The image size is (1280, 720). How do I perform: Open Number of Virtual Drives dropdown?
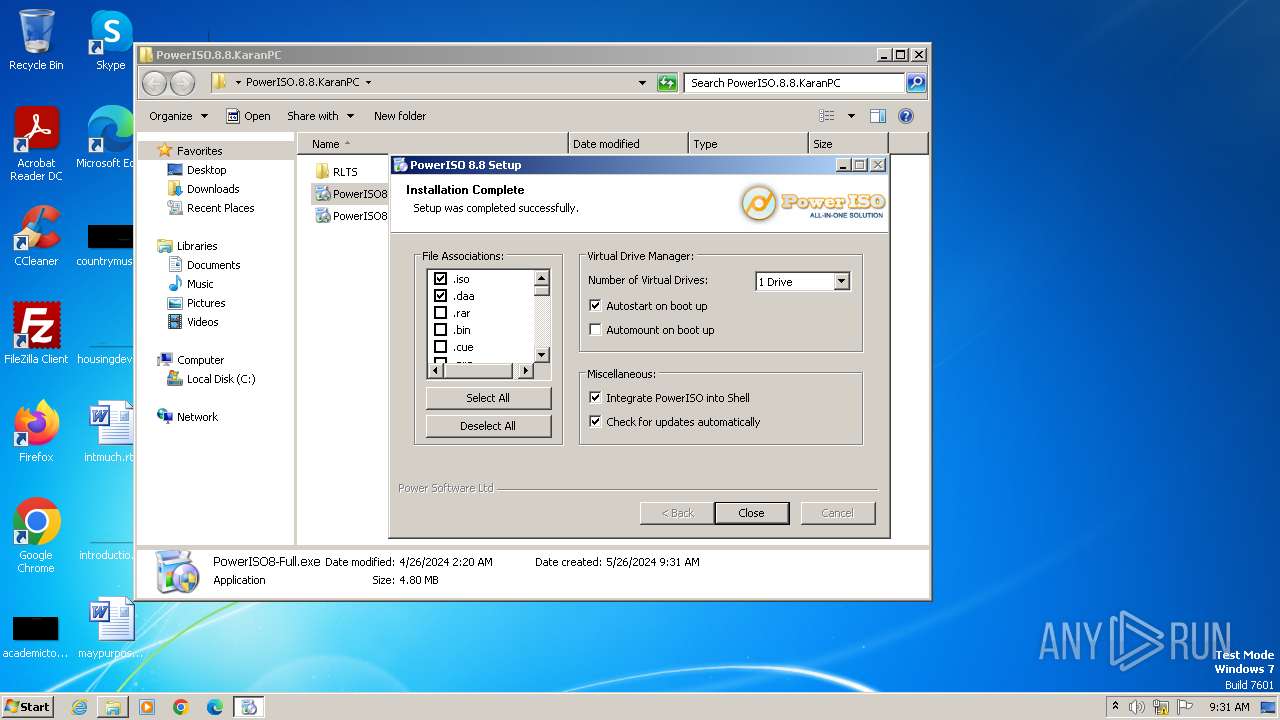(841, 282)
